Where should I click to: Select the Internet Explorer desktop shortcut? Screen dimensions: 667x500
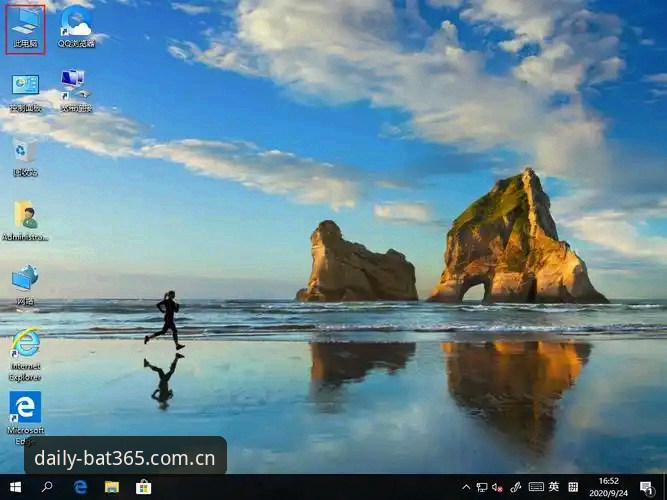(25, 354)
